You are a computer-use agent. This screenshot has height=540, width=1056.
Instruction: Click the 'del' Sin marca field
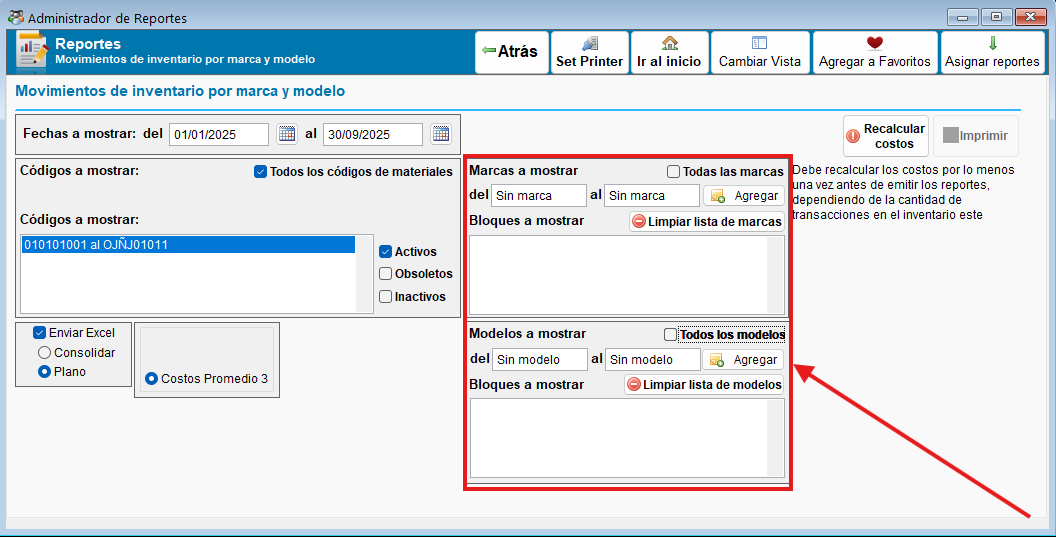[x=539, y=196]
